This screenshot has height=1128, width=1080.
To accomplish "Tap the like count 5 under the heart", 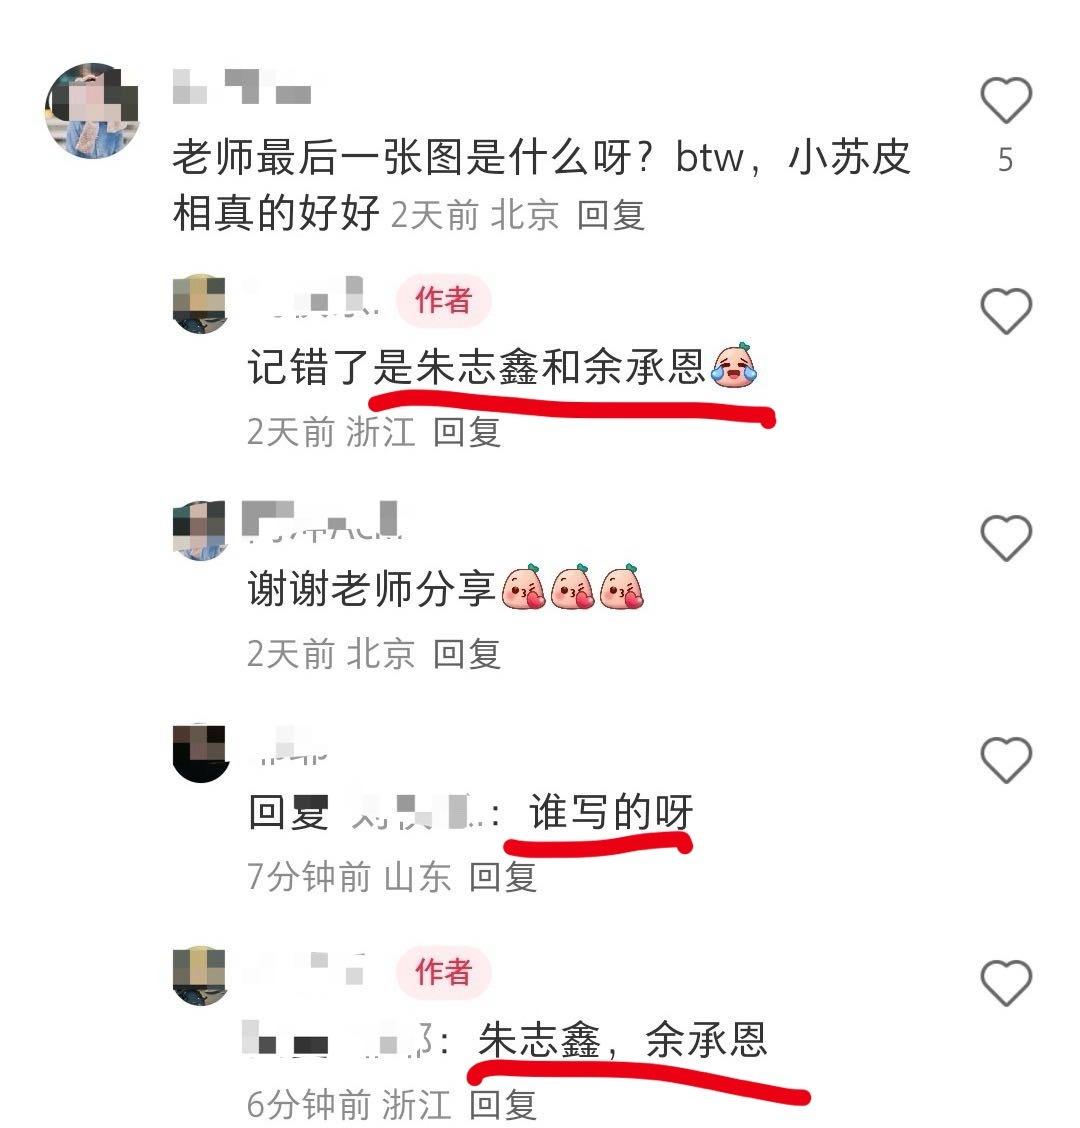I will (1006, 160).
